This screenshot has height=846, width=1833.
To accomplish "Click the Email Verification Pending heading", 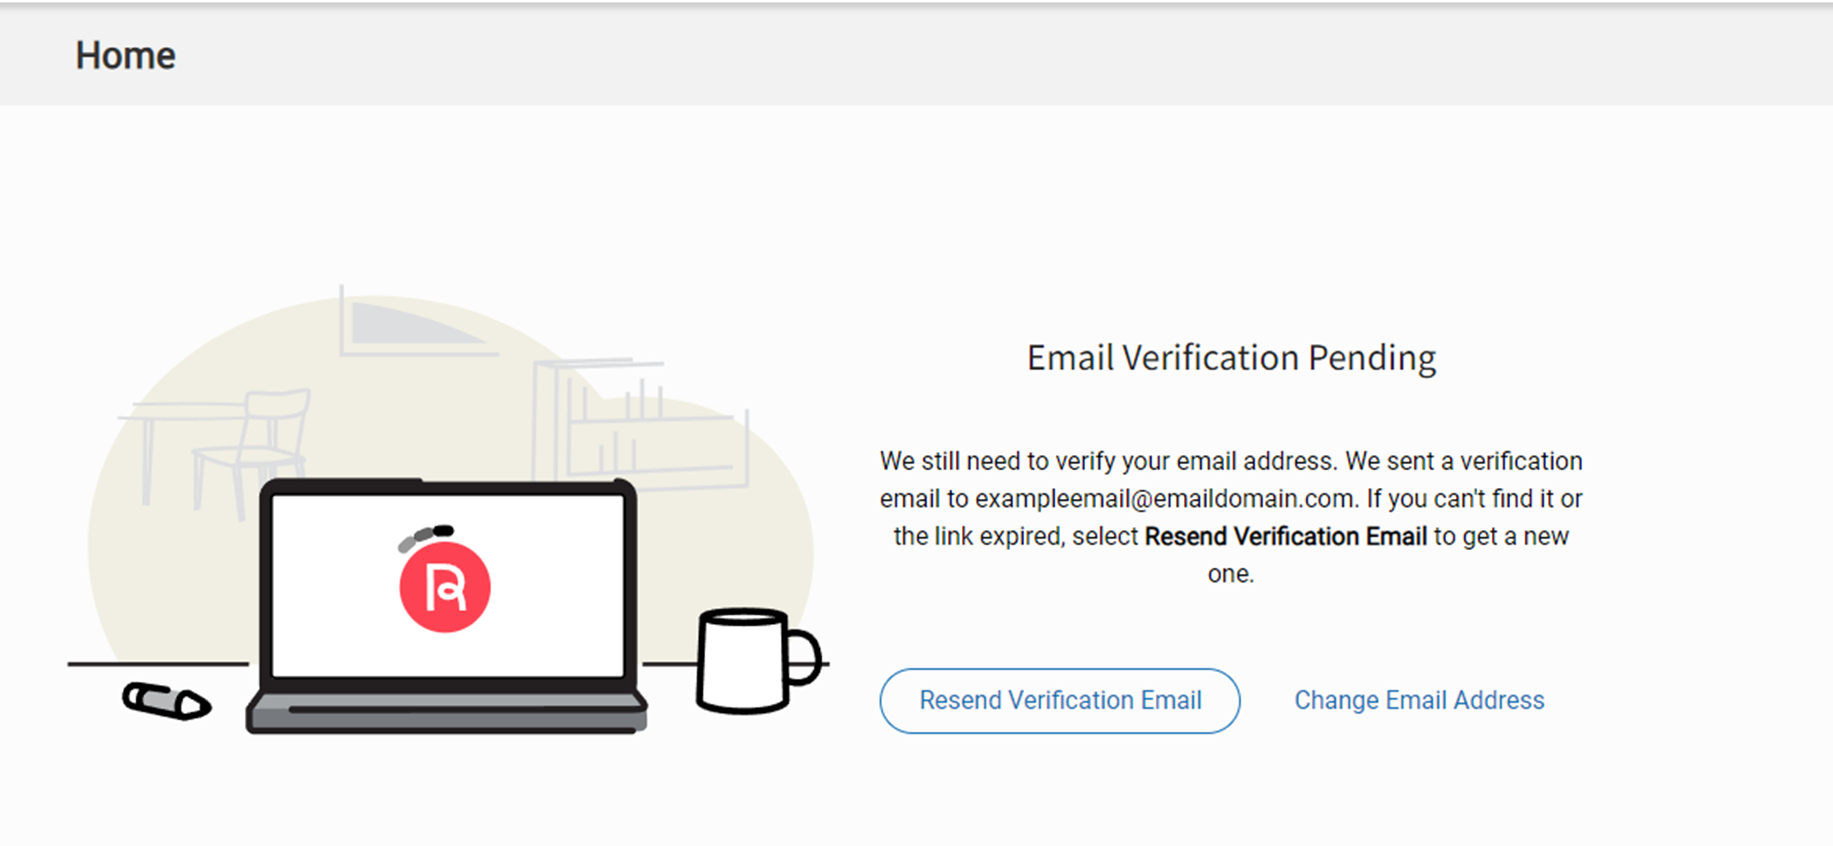I will [x=1231, y=357].
